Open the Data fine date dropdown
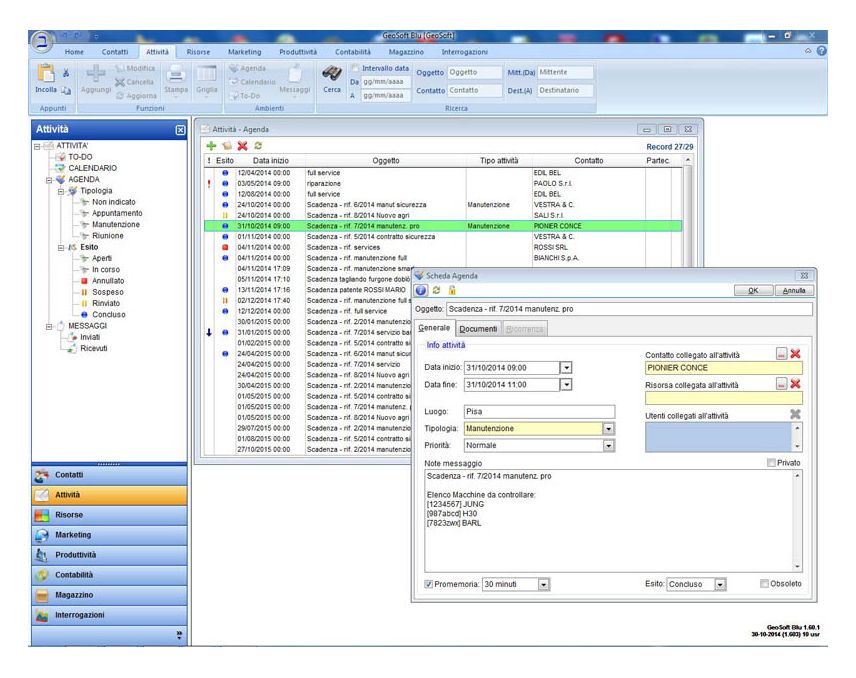 [x=566, y=385]
